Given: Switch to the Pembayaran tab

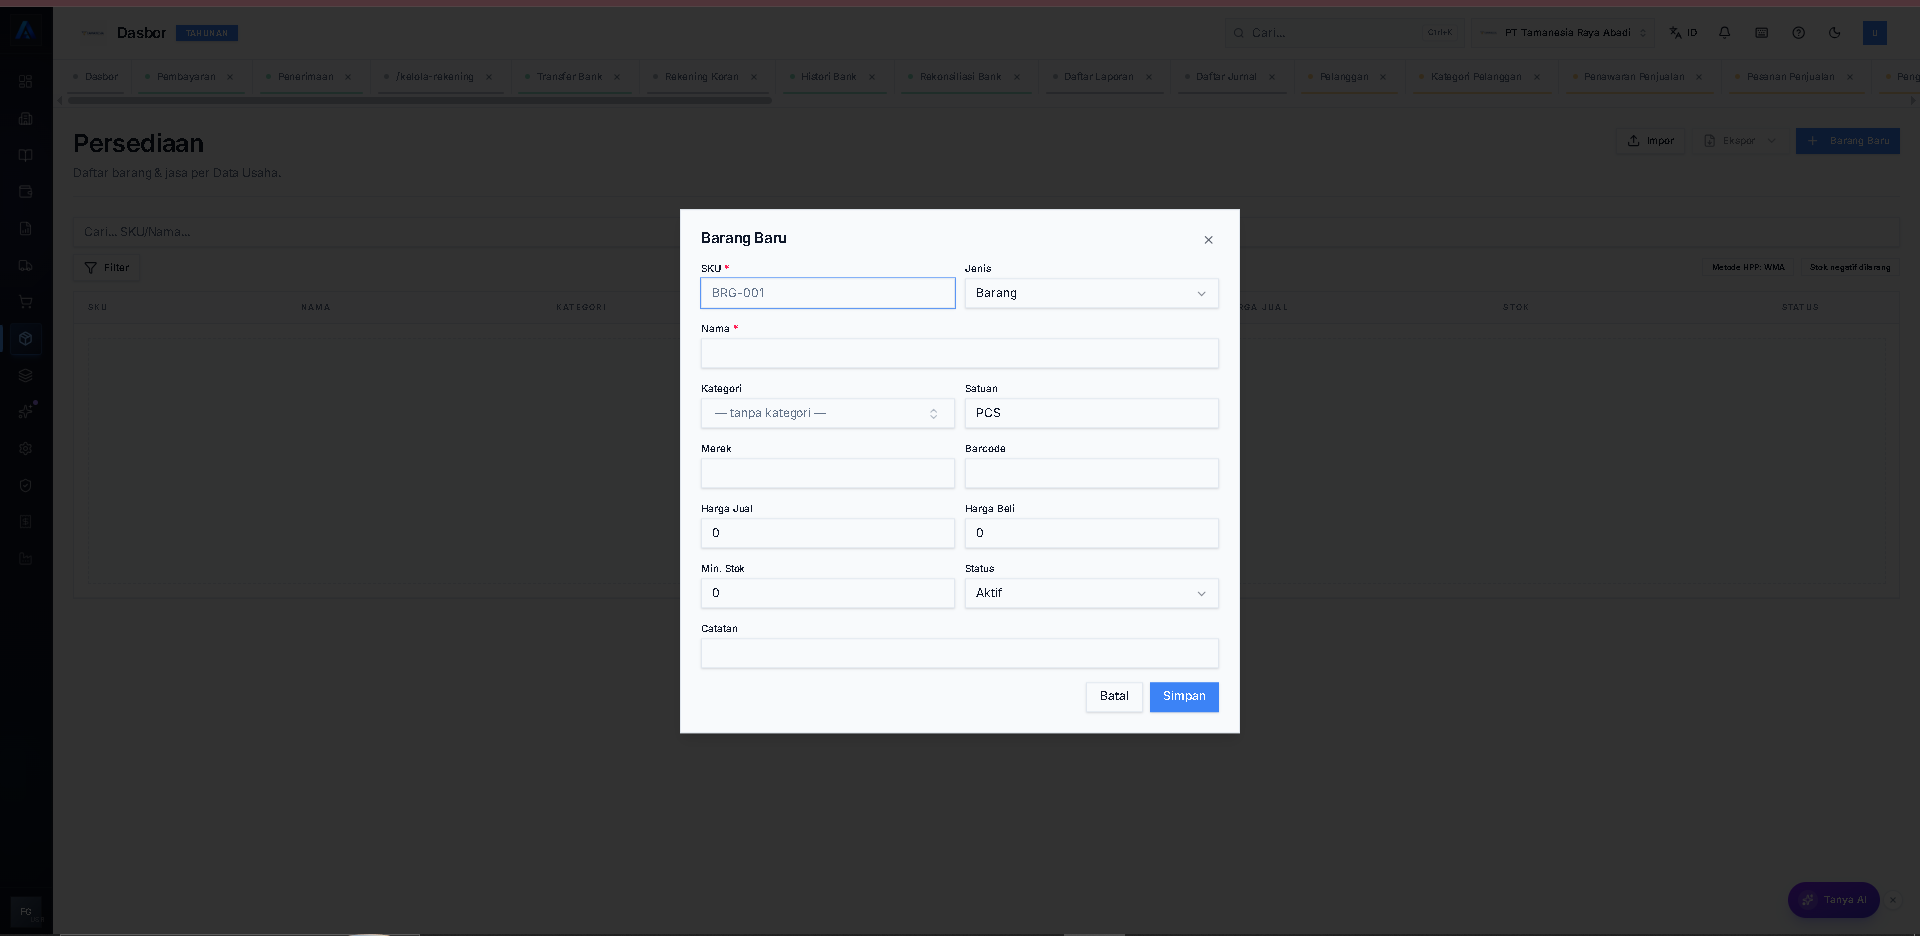Looking at the screenshot, I should (x=186, y=77).
